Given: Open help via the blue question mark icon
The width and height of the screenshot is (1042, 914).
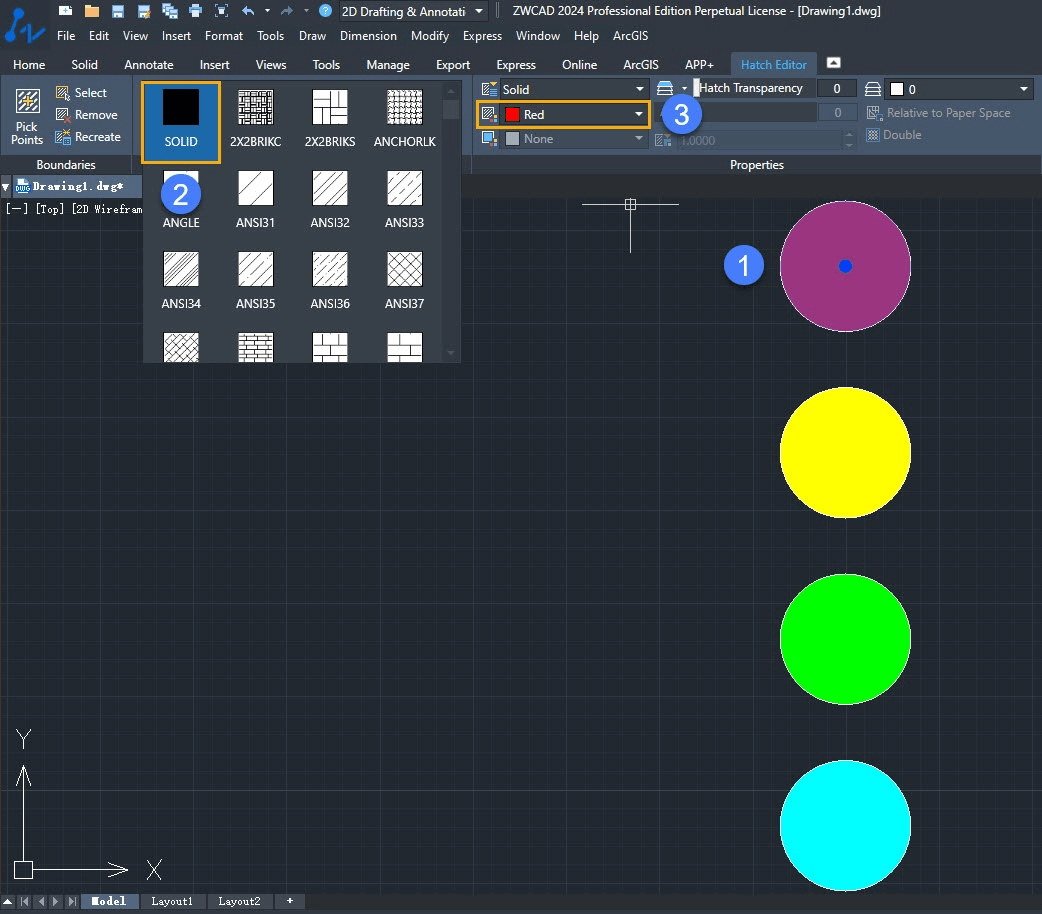Looking at the screenshot, I should (325, 11).
